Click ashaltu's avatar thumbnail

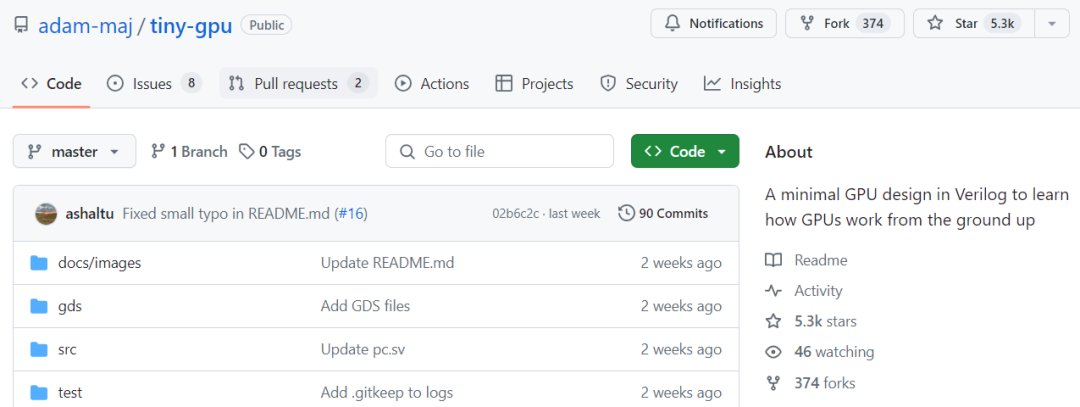46,213
